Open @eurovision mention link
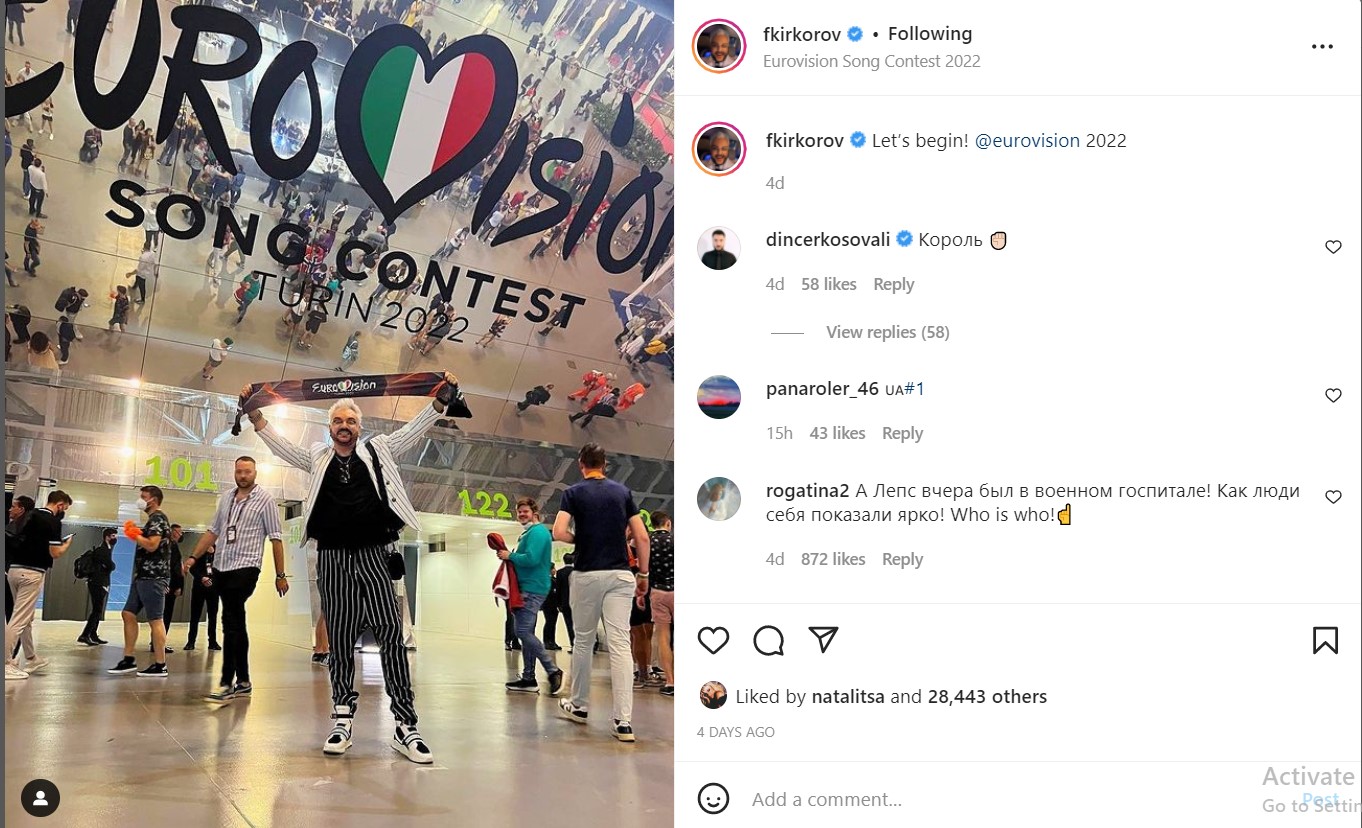The image size is (1362, 828). tap(1027, 141)
